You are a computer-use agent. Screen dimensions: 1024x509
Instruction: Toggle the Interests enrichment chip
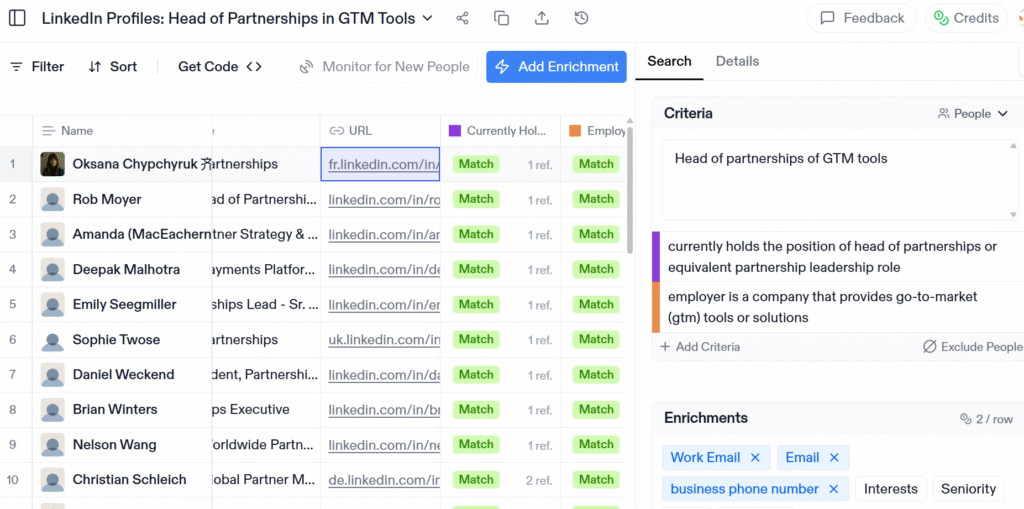point(890,489)
